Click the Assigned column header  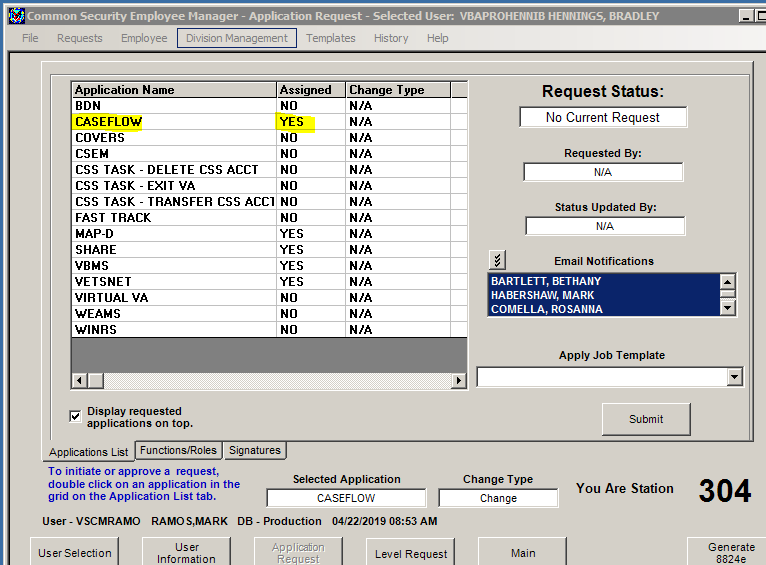point(311,90)
